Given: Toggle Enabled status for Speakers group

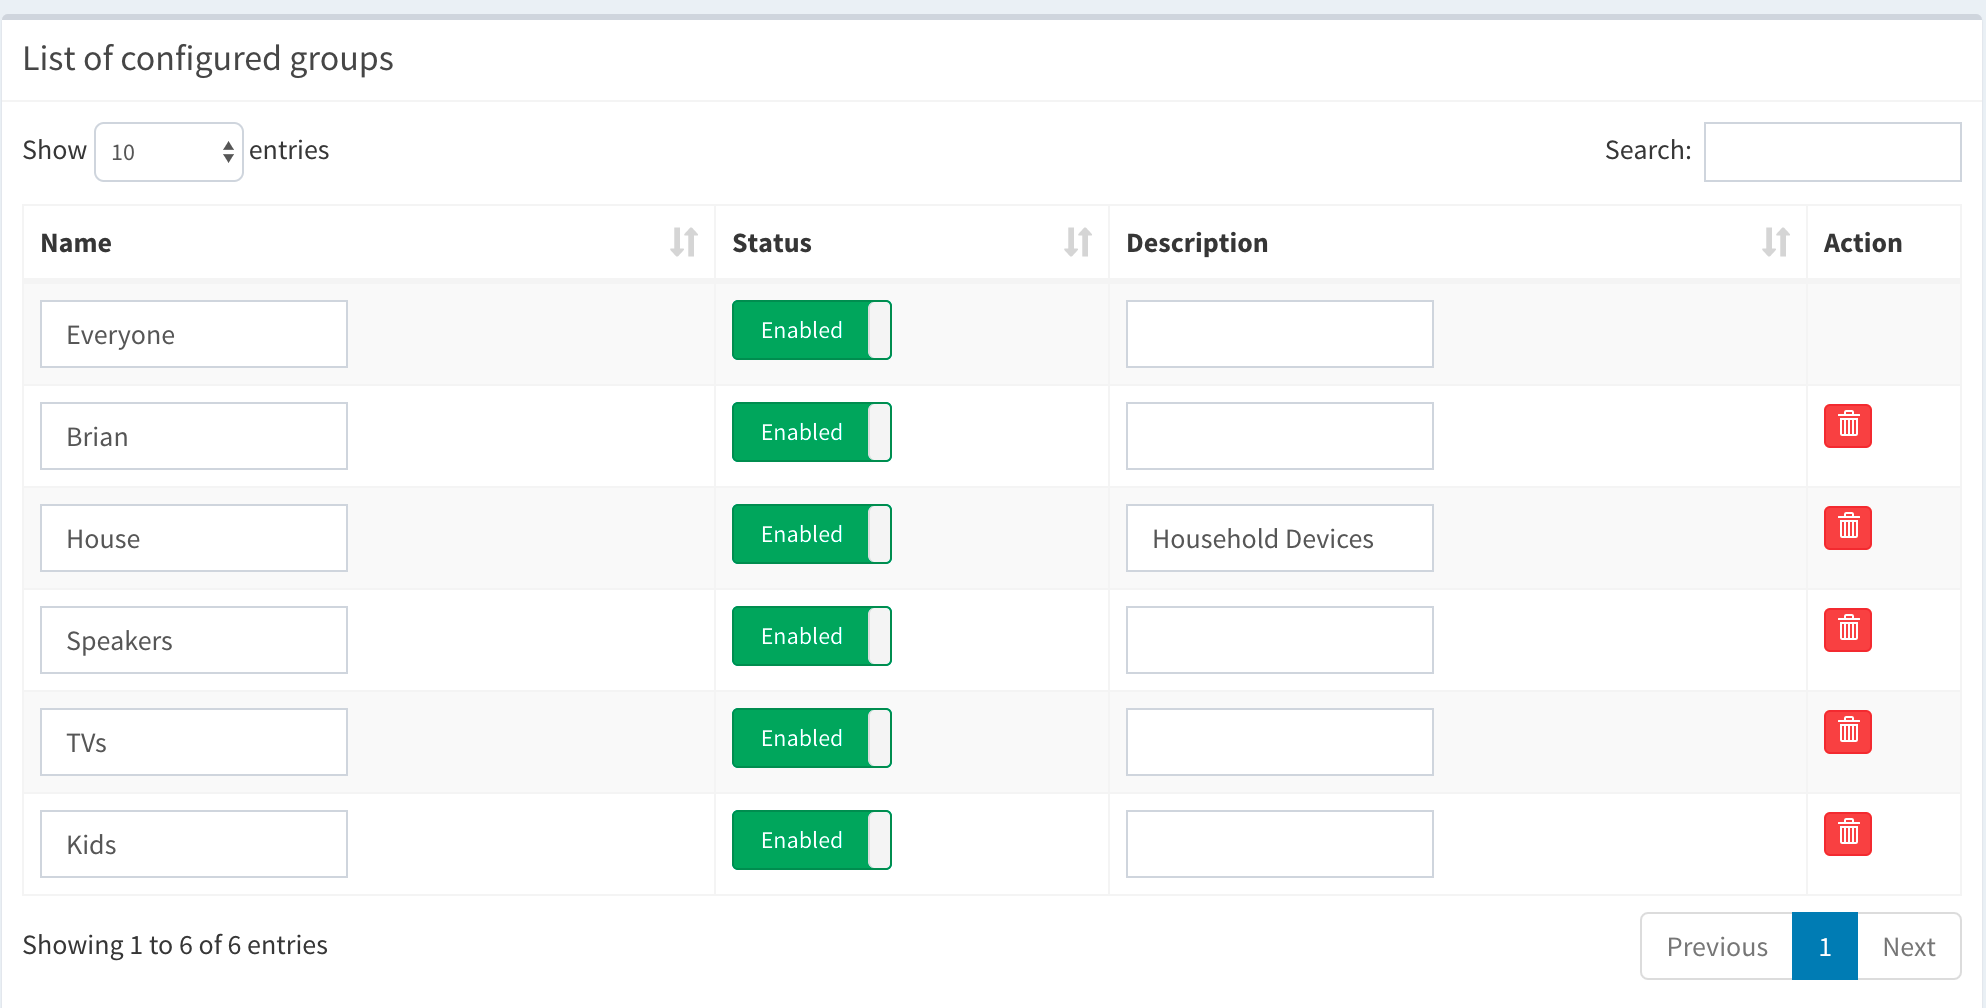Looking at the screenshot, I should [811, 636].
